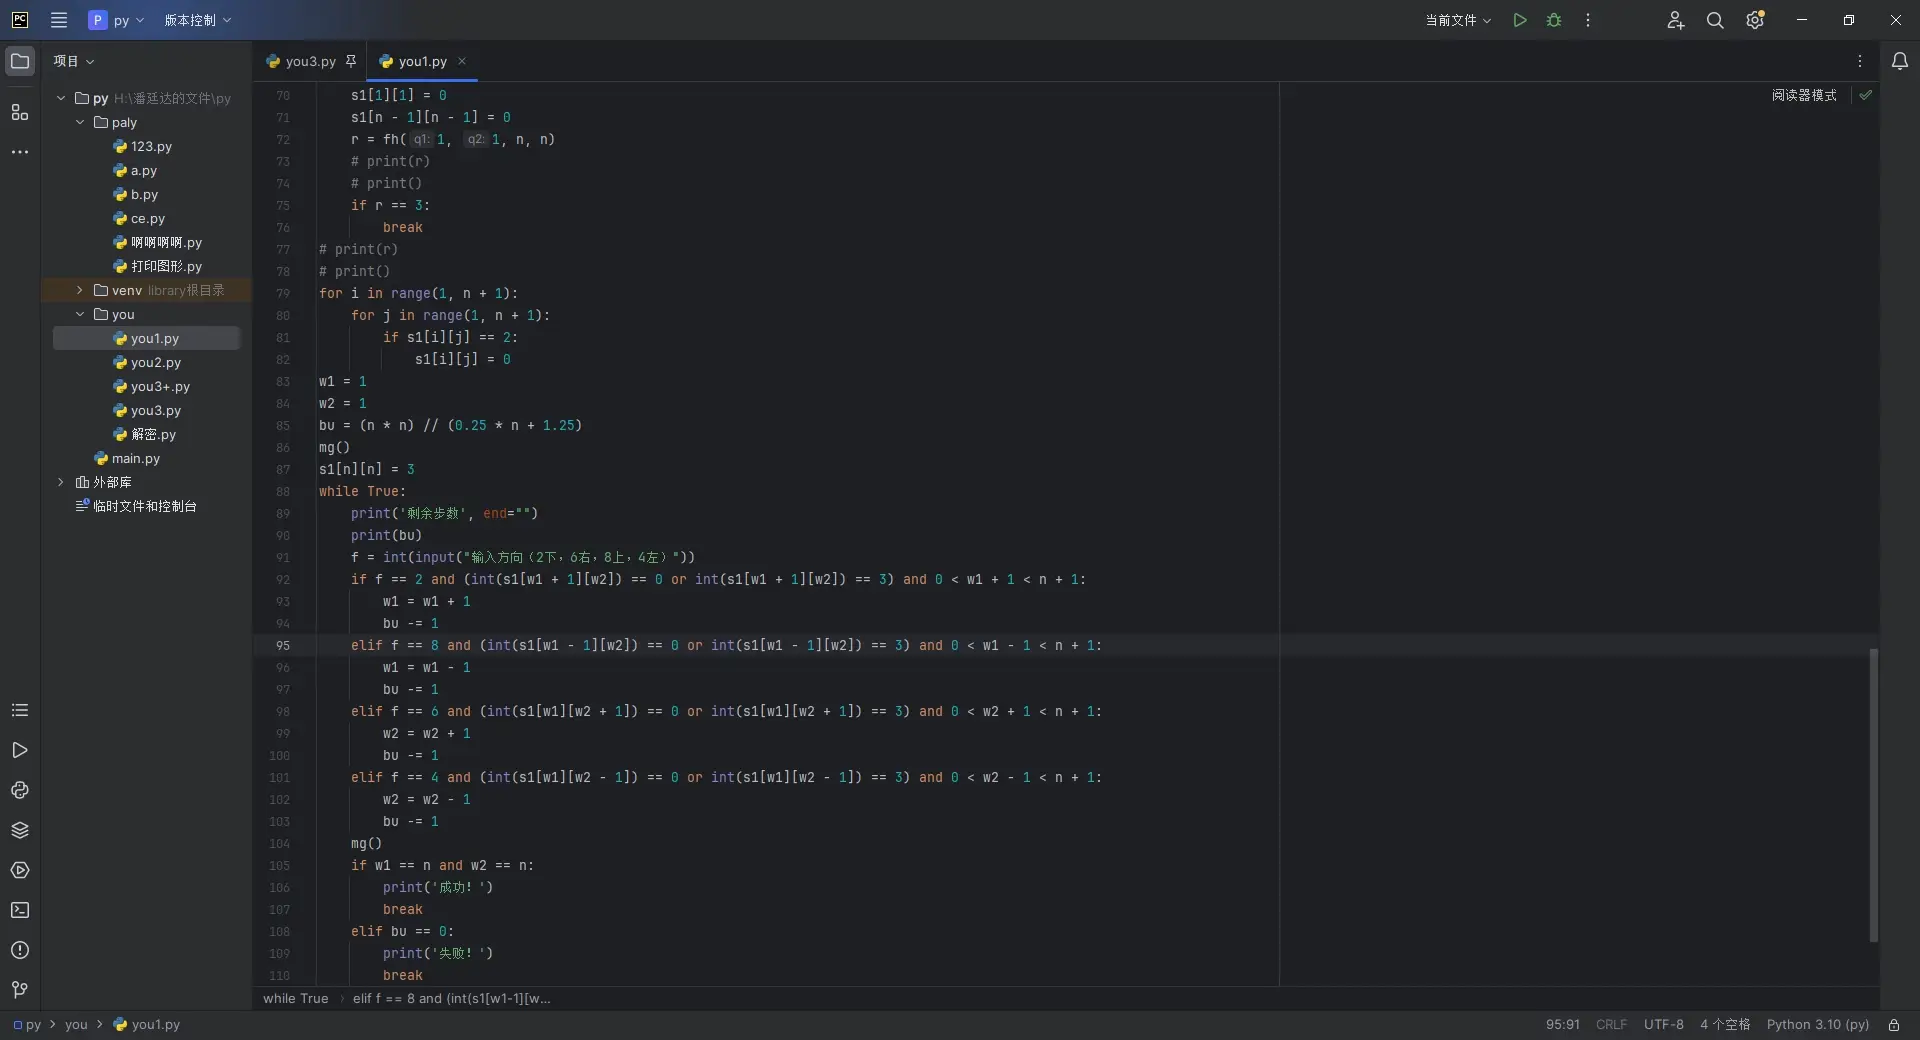Click code line 'mg()' at line 86
The height and width of the screenshot is (1040, 1920).
pos(334,447)
